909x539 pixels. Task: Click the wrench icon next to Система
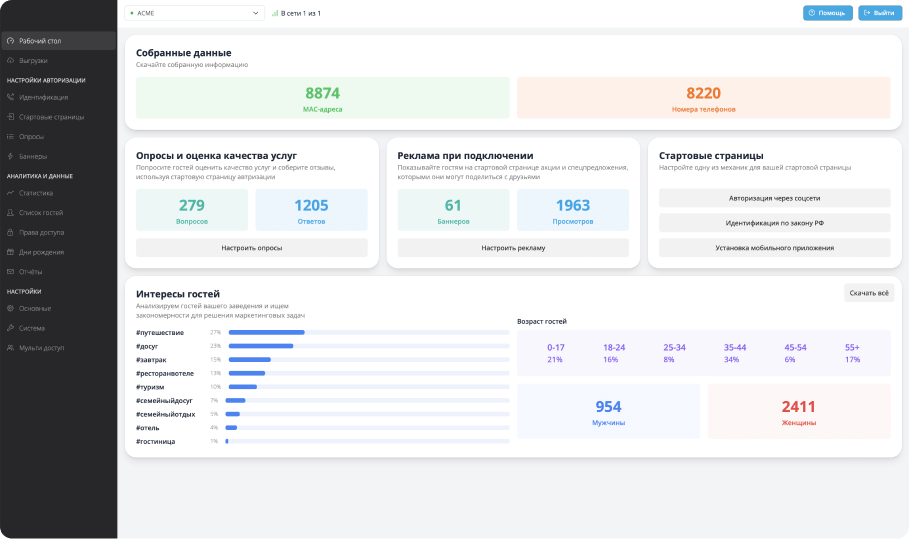tap(10, 328)
